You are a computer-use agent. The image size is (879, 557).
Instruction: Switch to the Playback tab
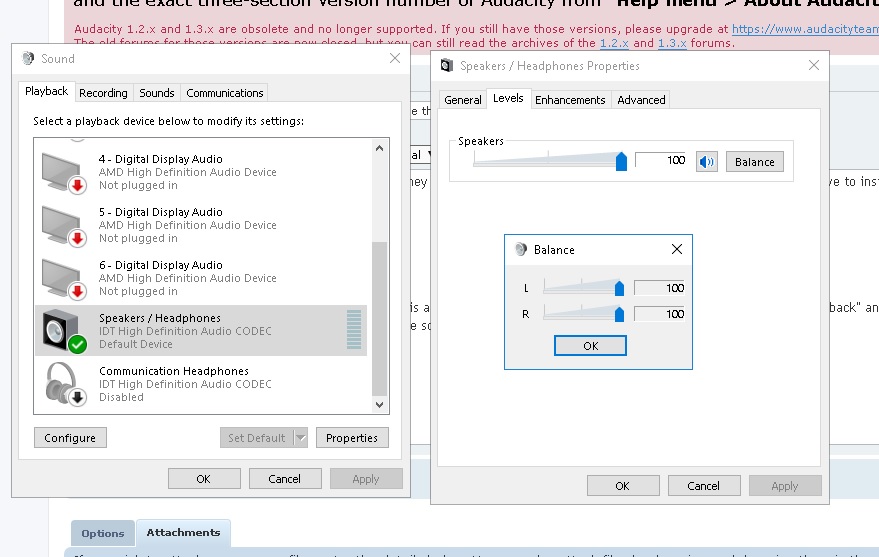pyautogui.click(x=46, y=91)
